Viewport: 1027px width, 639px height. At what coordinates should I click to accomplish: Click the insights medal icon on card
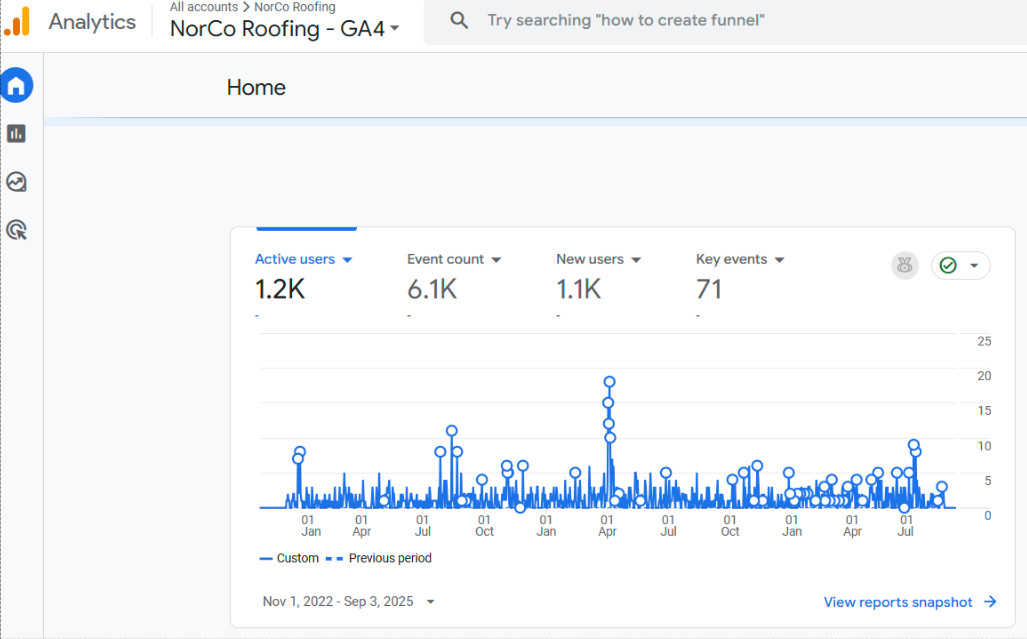coord(905,265)
